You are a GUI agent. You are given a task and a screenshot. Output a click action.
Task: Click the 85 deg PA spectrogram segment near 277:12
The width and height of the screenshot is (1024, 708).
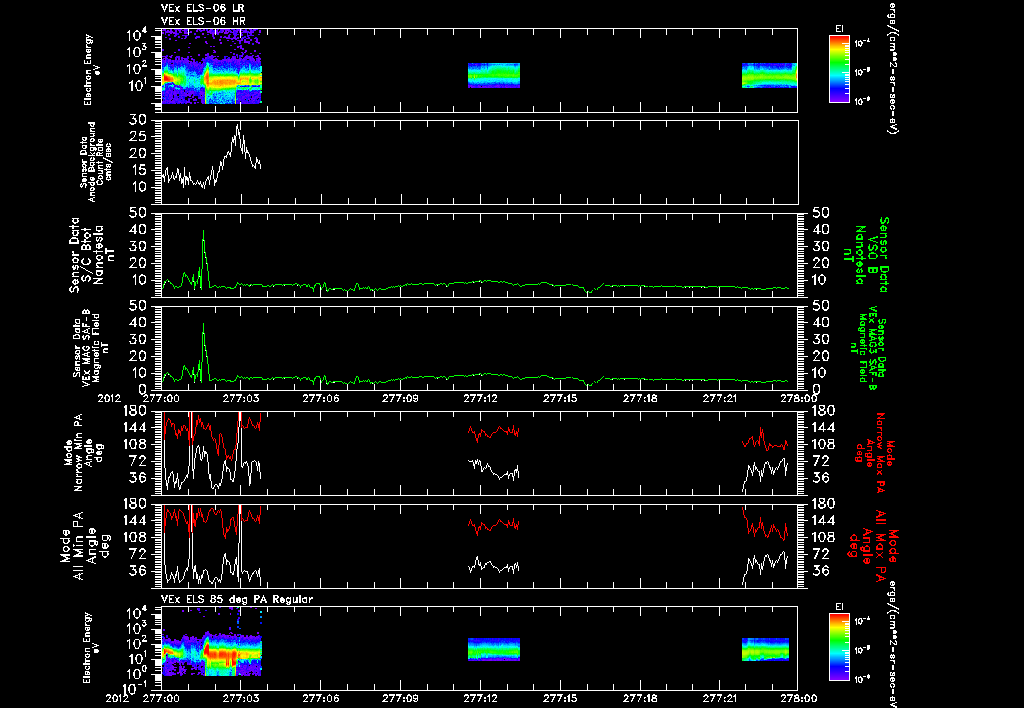494,650
